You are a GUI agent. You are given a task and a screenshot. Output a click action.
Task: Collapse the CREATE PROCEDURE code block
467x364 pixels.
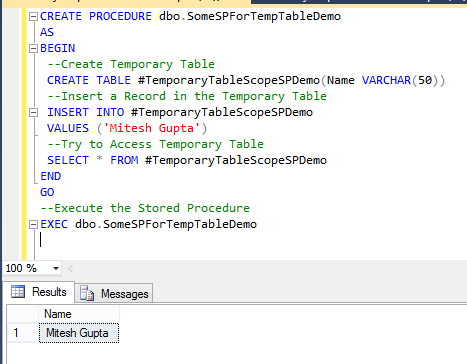33,16
